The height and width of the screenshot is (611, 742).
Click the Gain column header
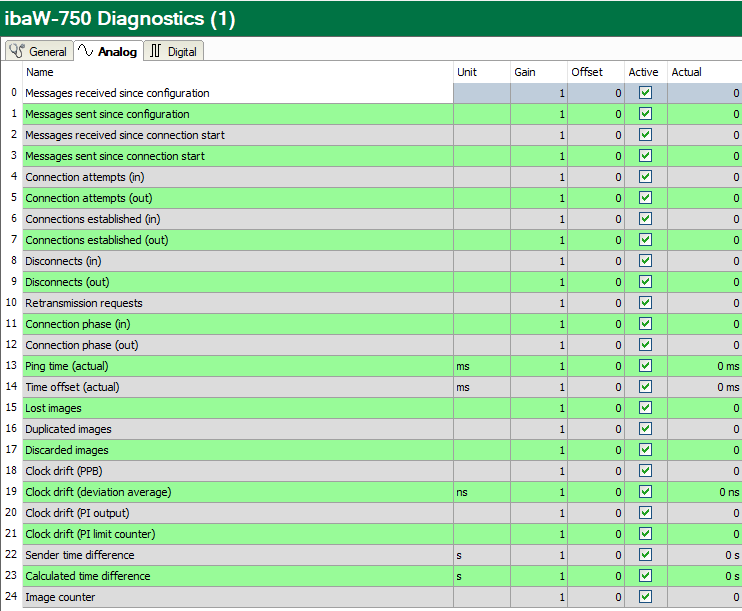tap(539, 72)
